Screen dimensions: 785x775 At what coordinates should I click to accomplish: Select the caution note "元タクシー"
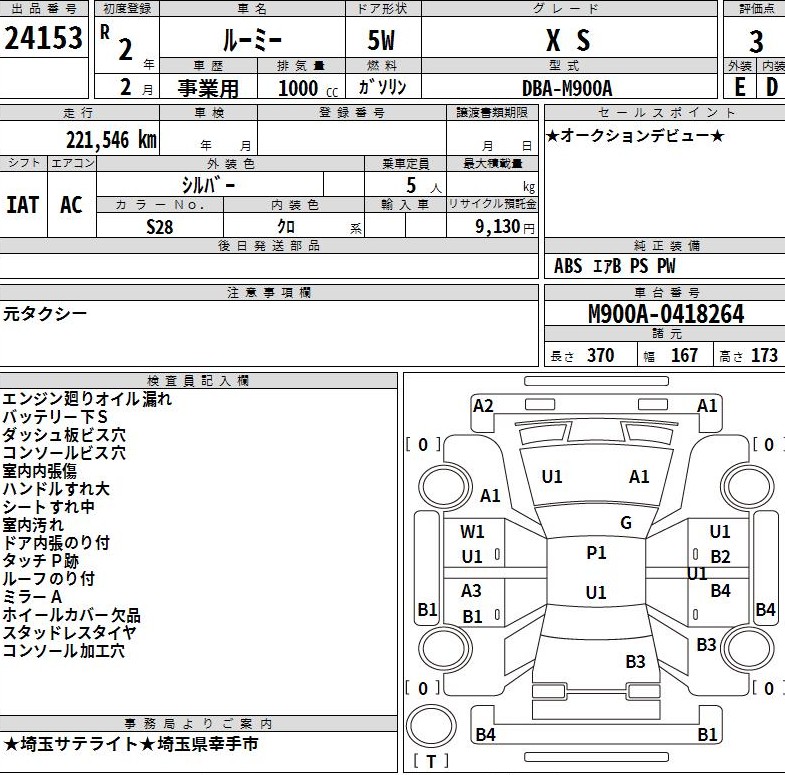[x=45, y=314]
